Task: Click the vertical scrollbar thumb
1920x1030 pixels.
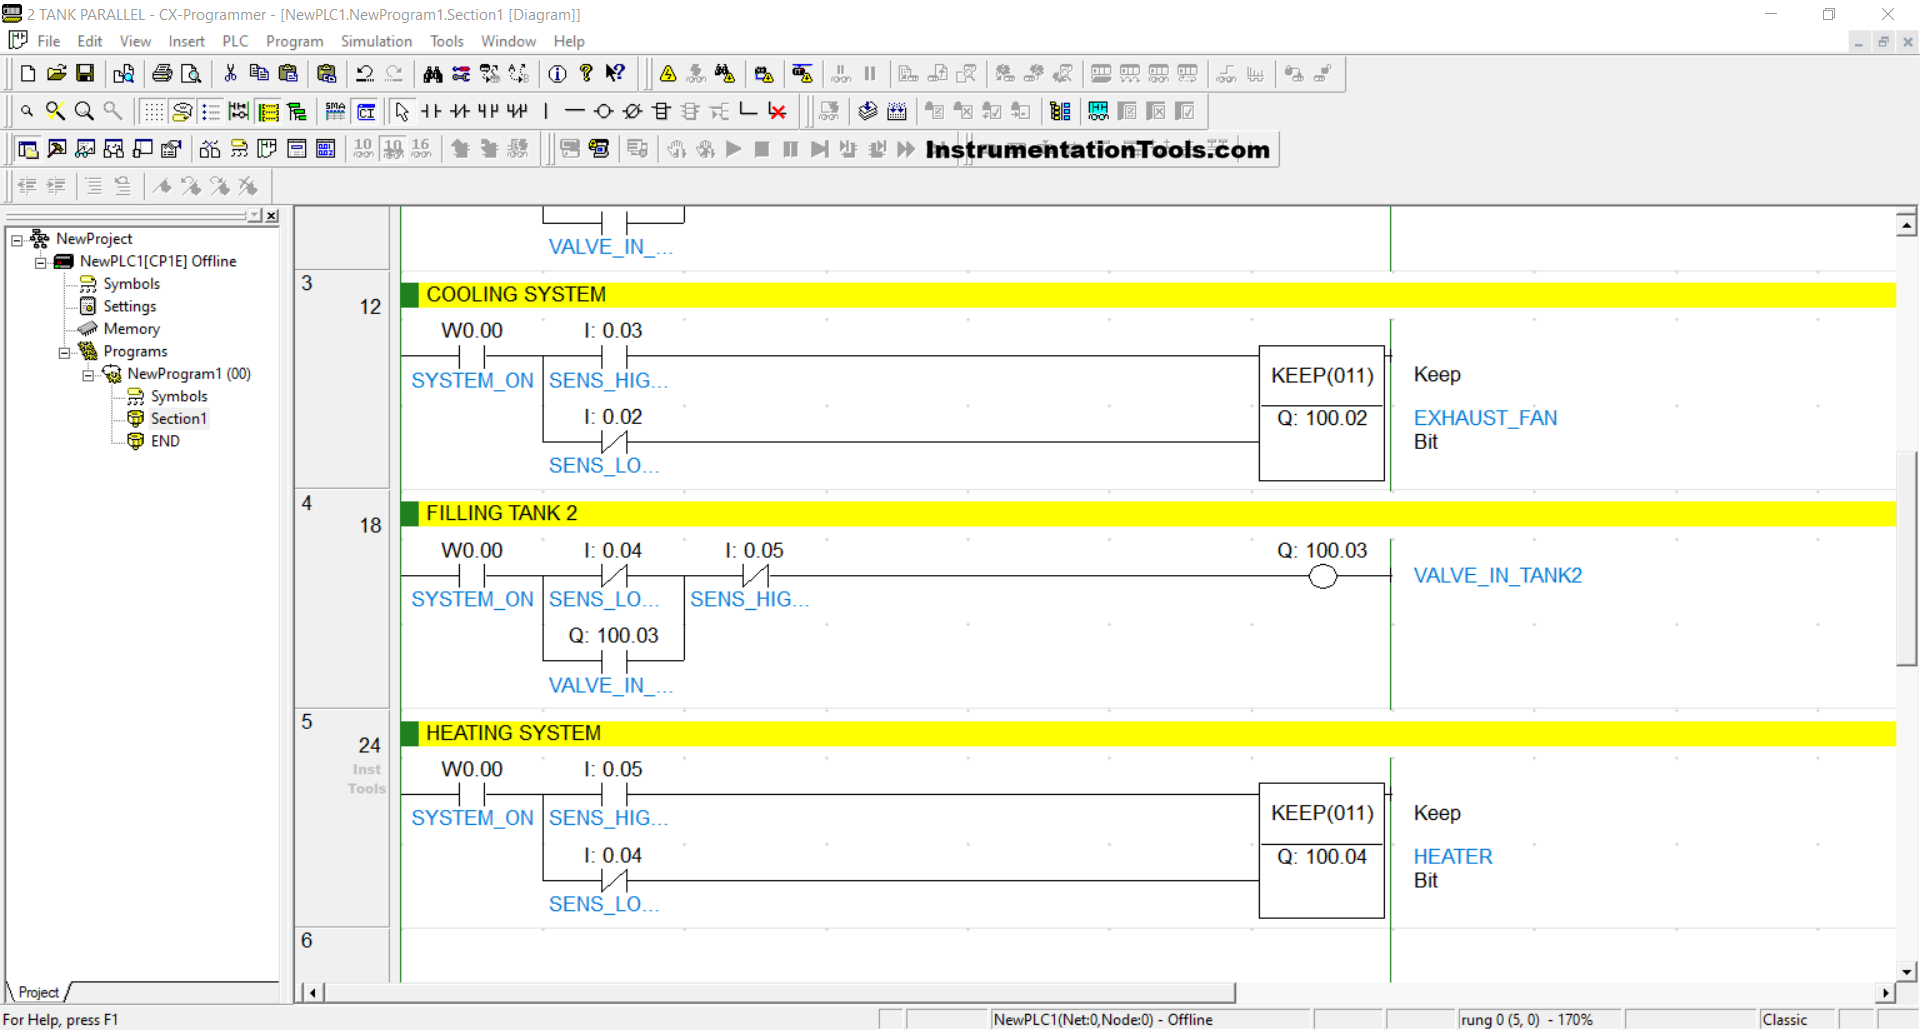Action: click(x=1907, y=558)
